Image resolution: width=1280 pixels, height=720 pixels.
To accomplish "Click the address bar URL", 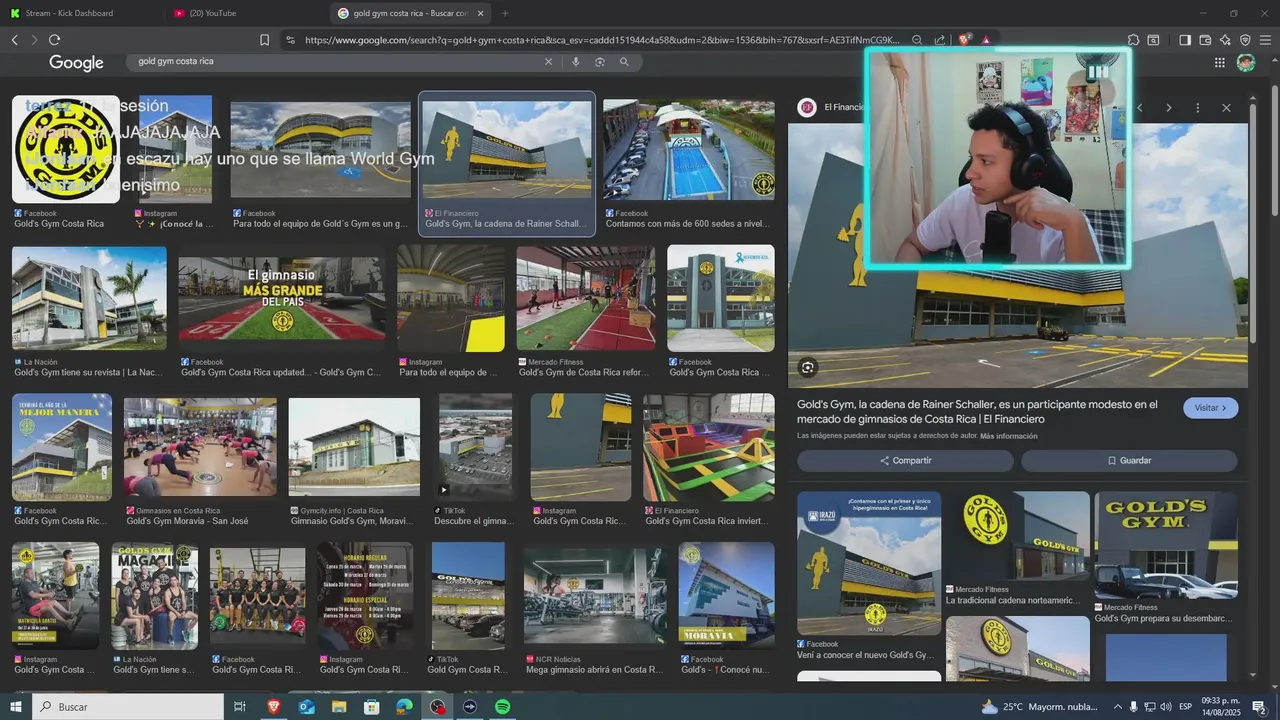I will click(x=601, y=40).
